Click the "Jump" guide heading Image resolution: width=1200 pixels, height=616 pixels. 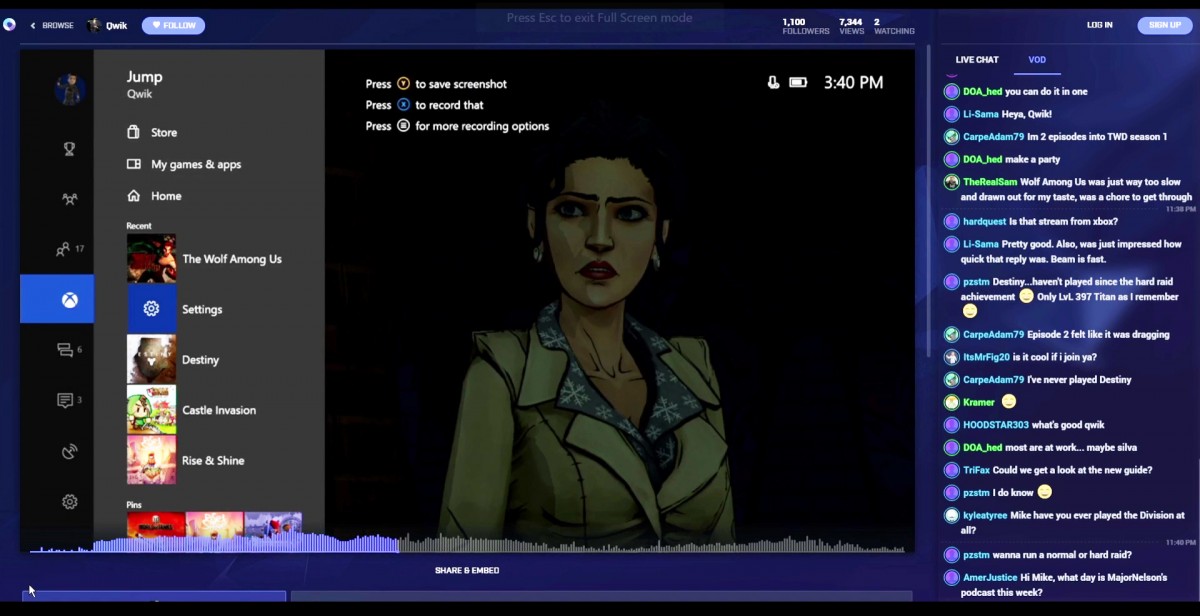point(144,77)
